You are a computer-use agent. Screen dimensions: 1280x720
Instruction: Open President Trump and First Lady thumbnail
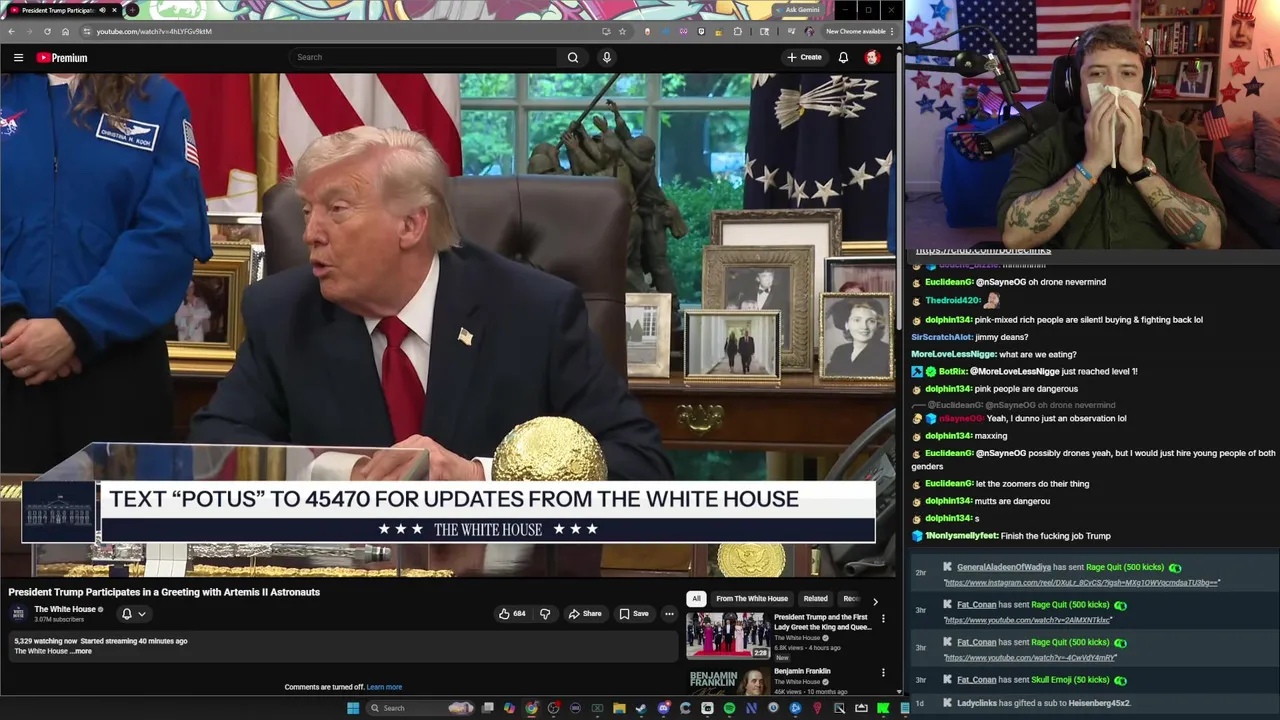pos(727,635)
